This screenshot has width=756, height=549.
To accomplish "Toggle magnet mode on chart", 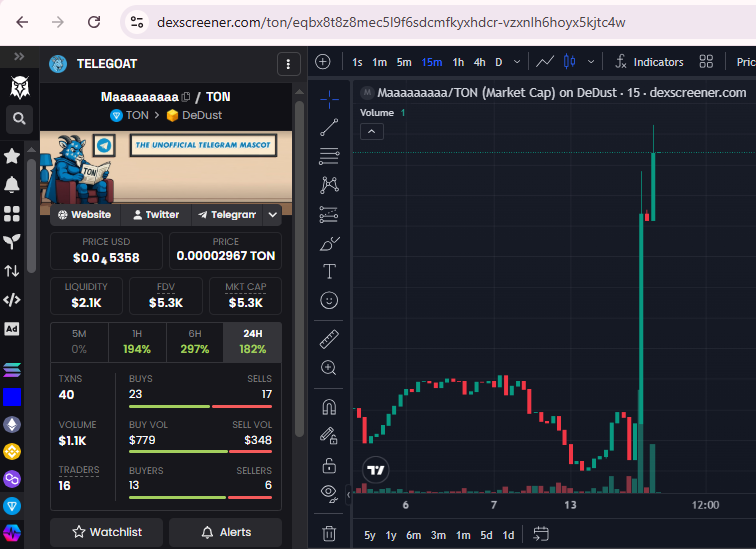I will click(x=329, y=407).
